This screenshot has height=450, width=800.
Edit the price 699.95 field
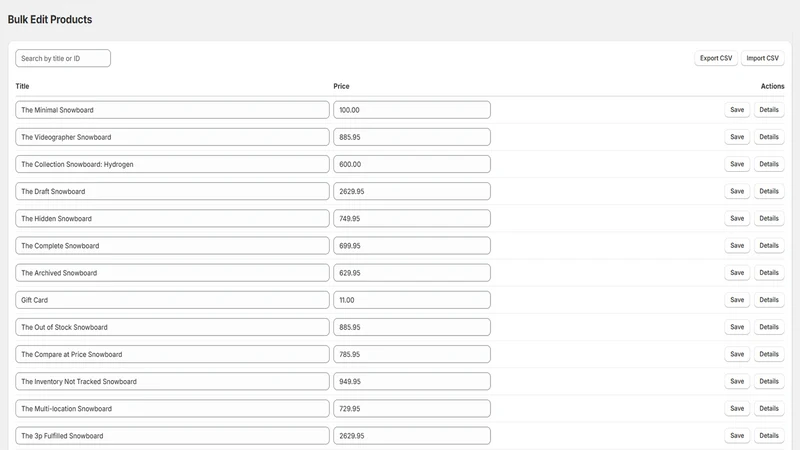pos(412,245)
